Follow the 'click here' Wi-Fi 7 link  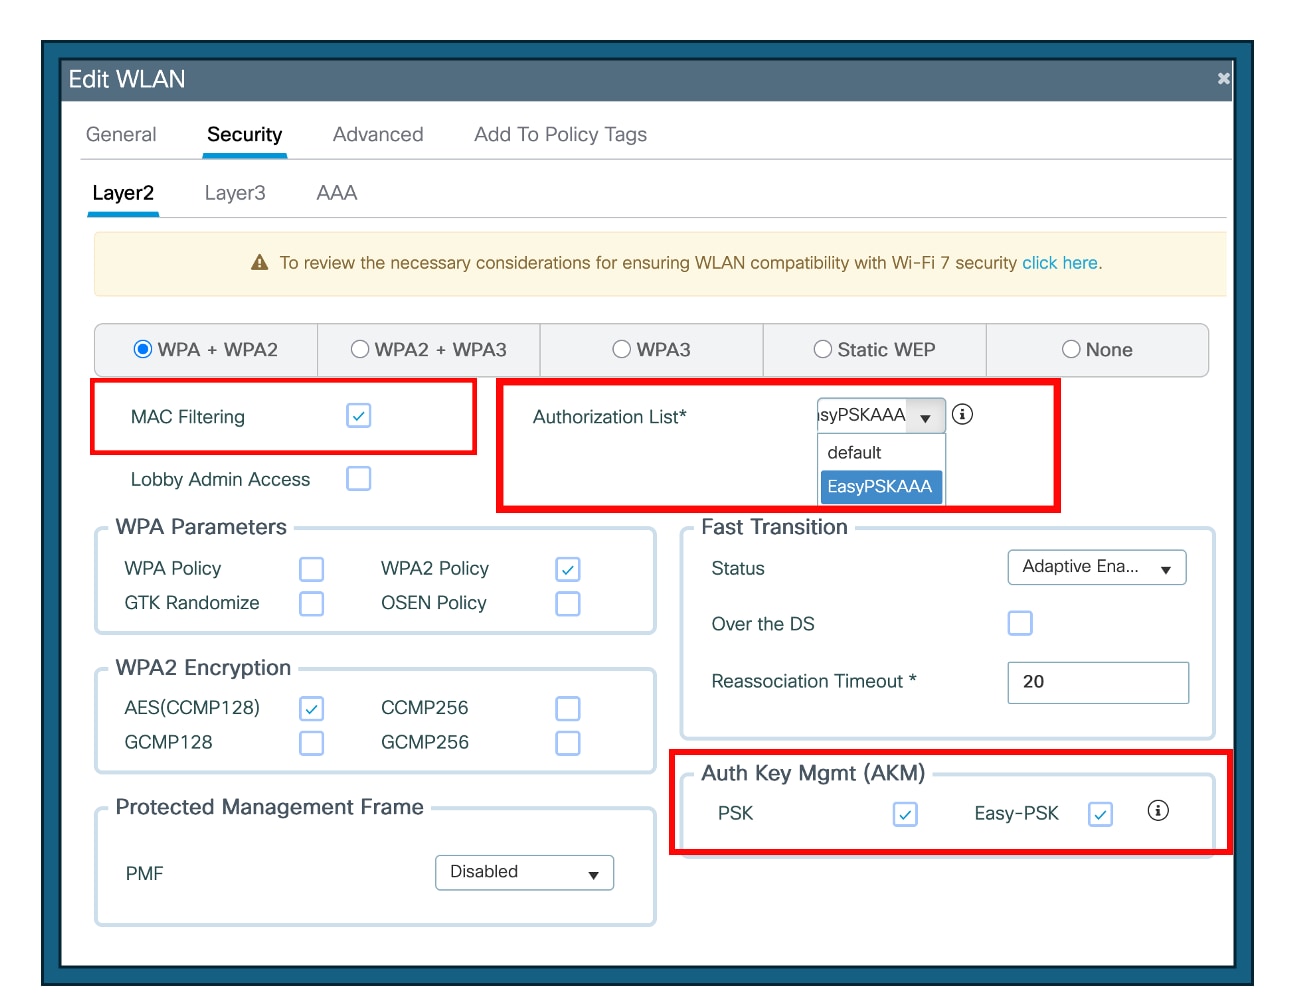click(x=1060, y=263)
